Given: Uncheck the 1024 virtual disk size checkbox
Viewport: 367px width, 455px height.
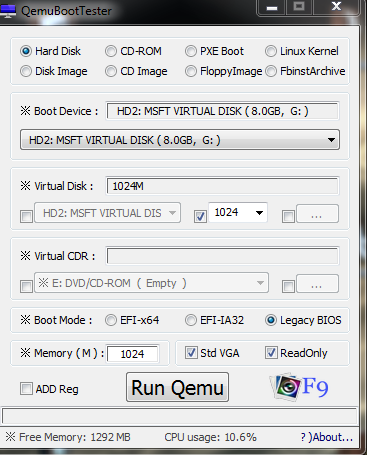Looking at the screenshot, I should click(x=200, y=216).
